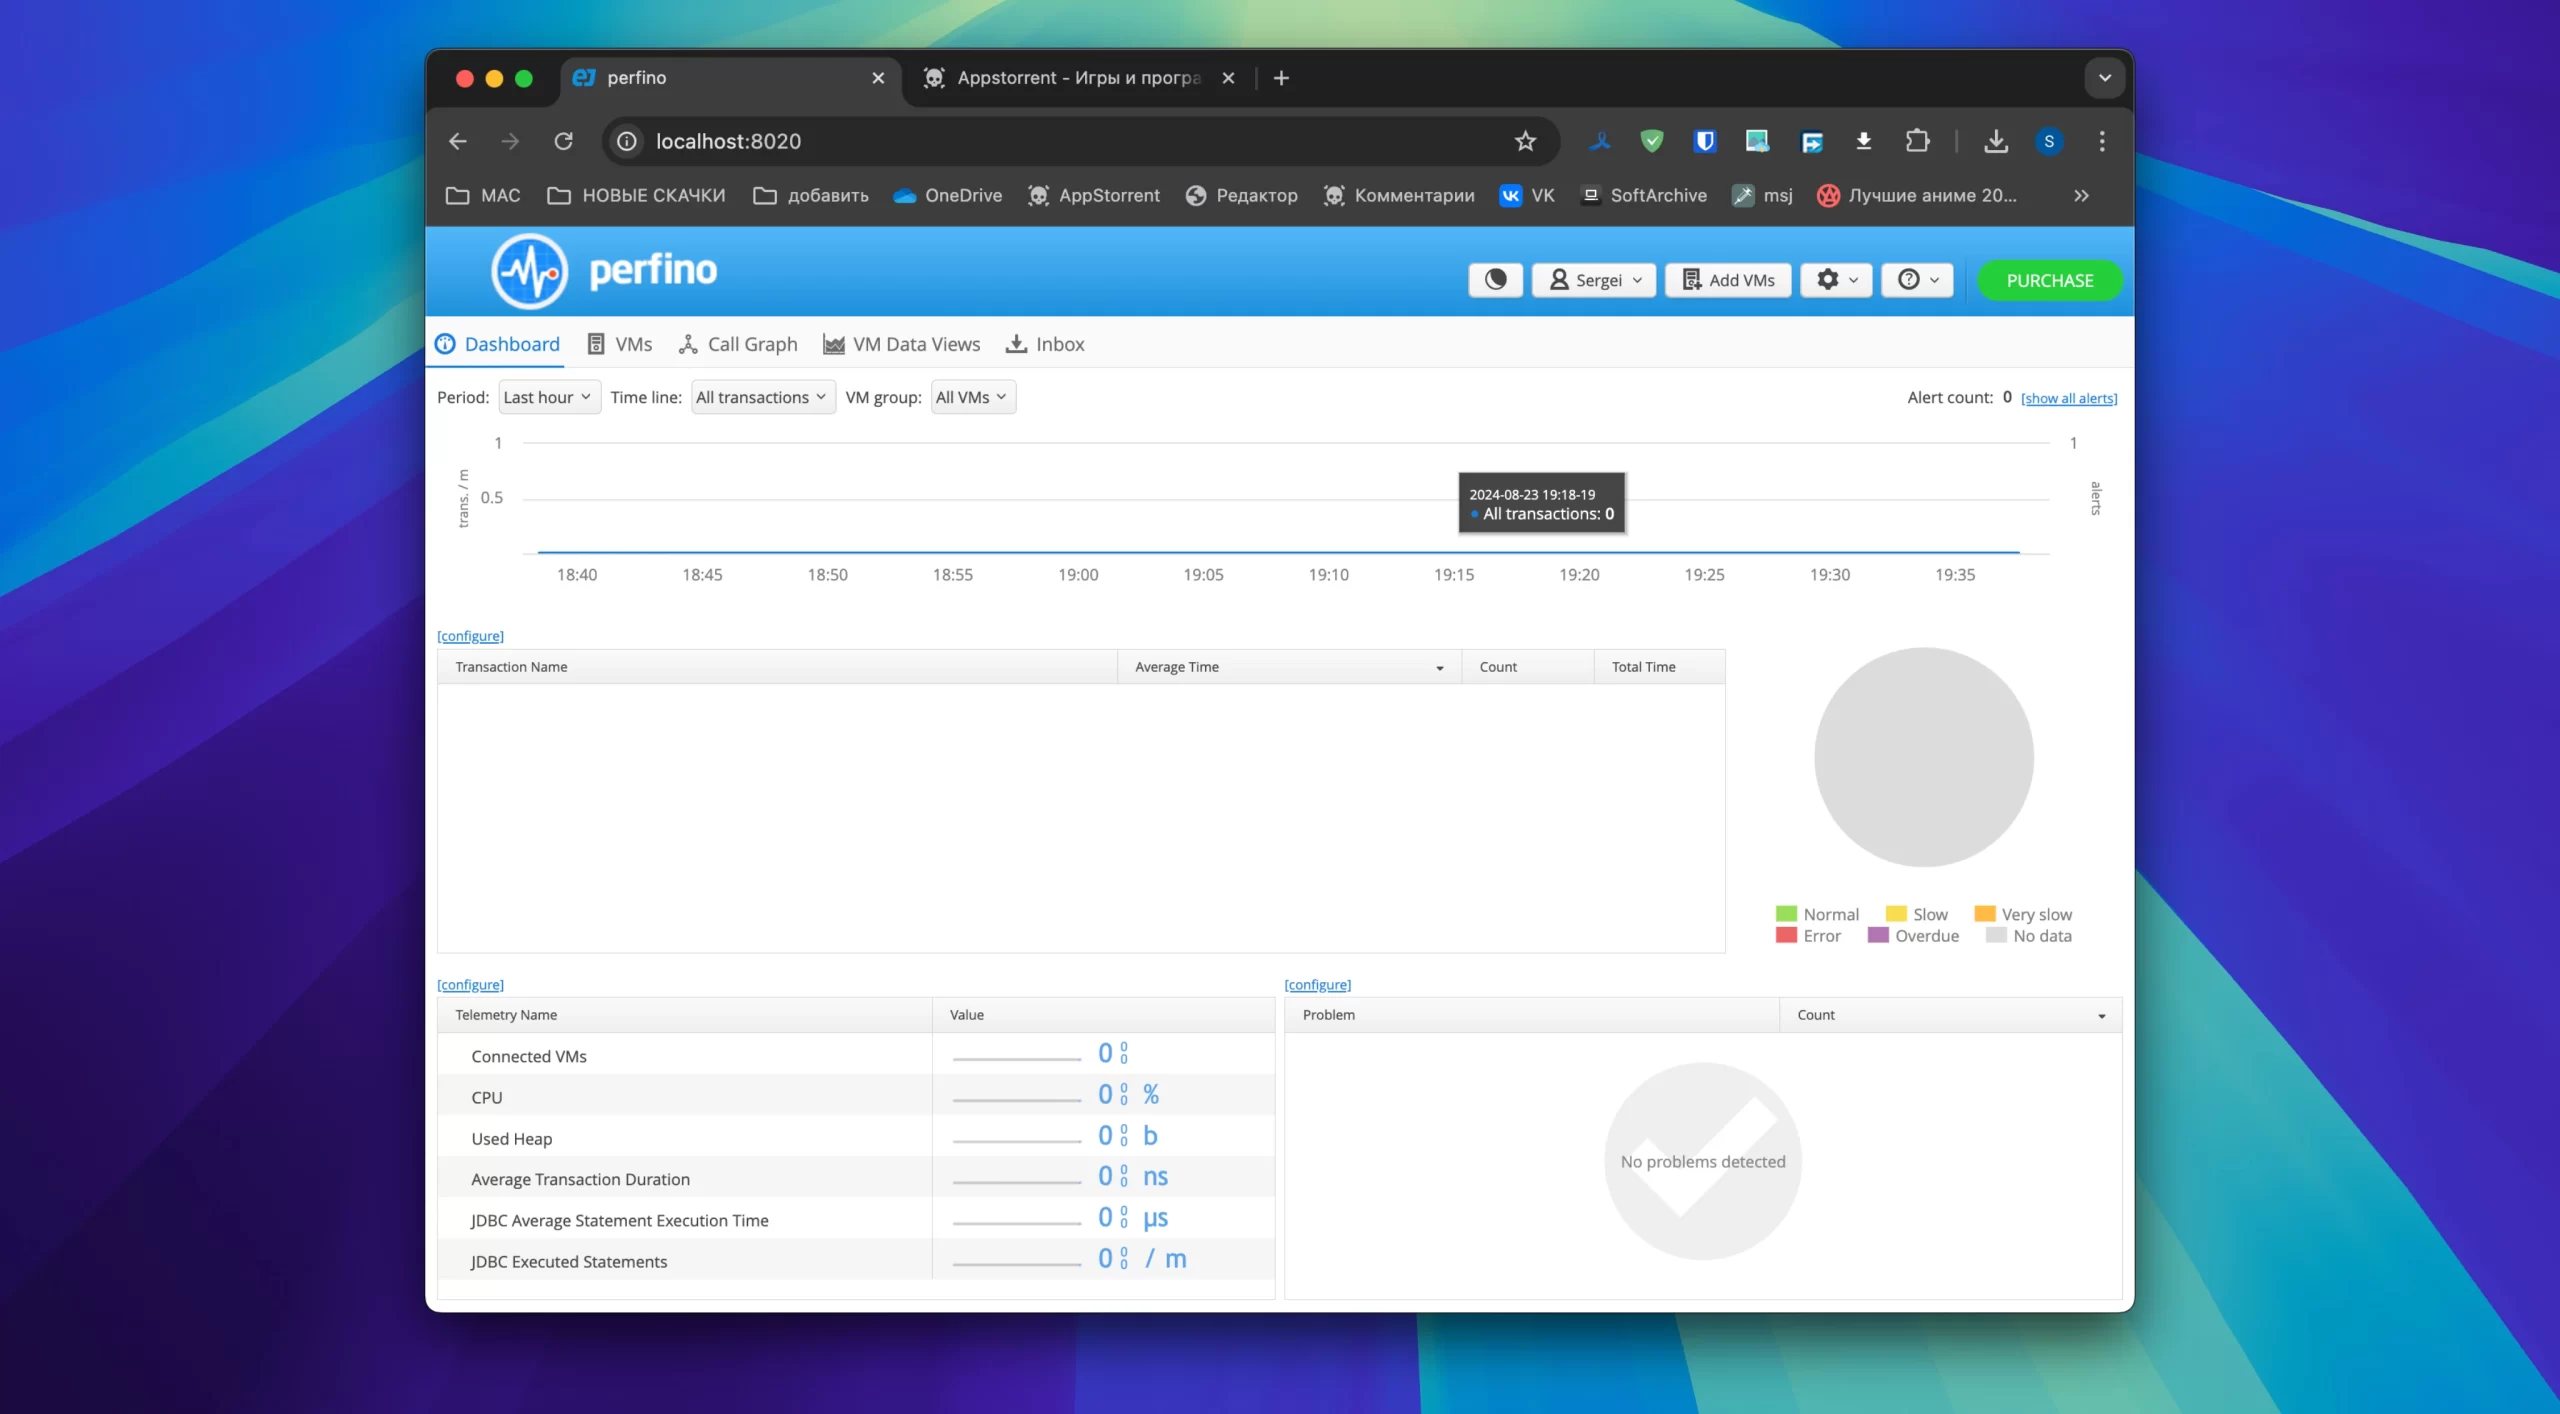The image size is (2560, 1414).
Task: Switch to the Call Graph tab
Action: (738, 344)
